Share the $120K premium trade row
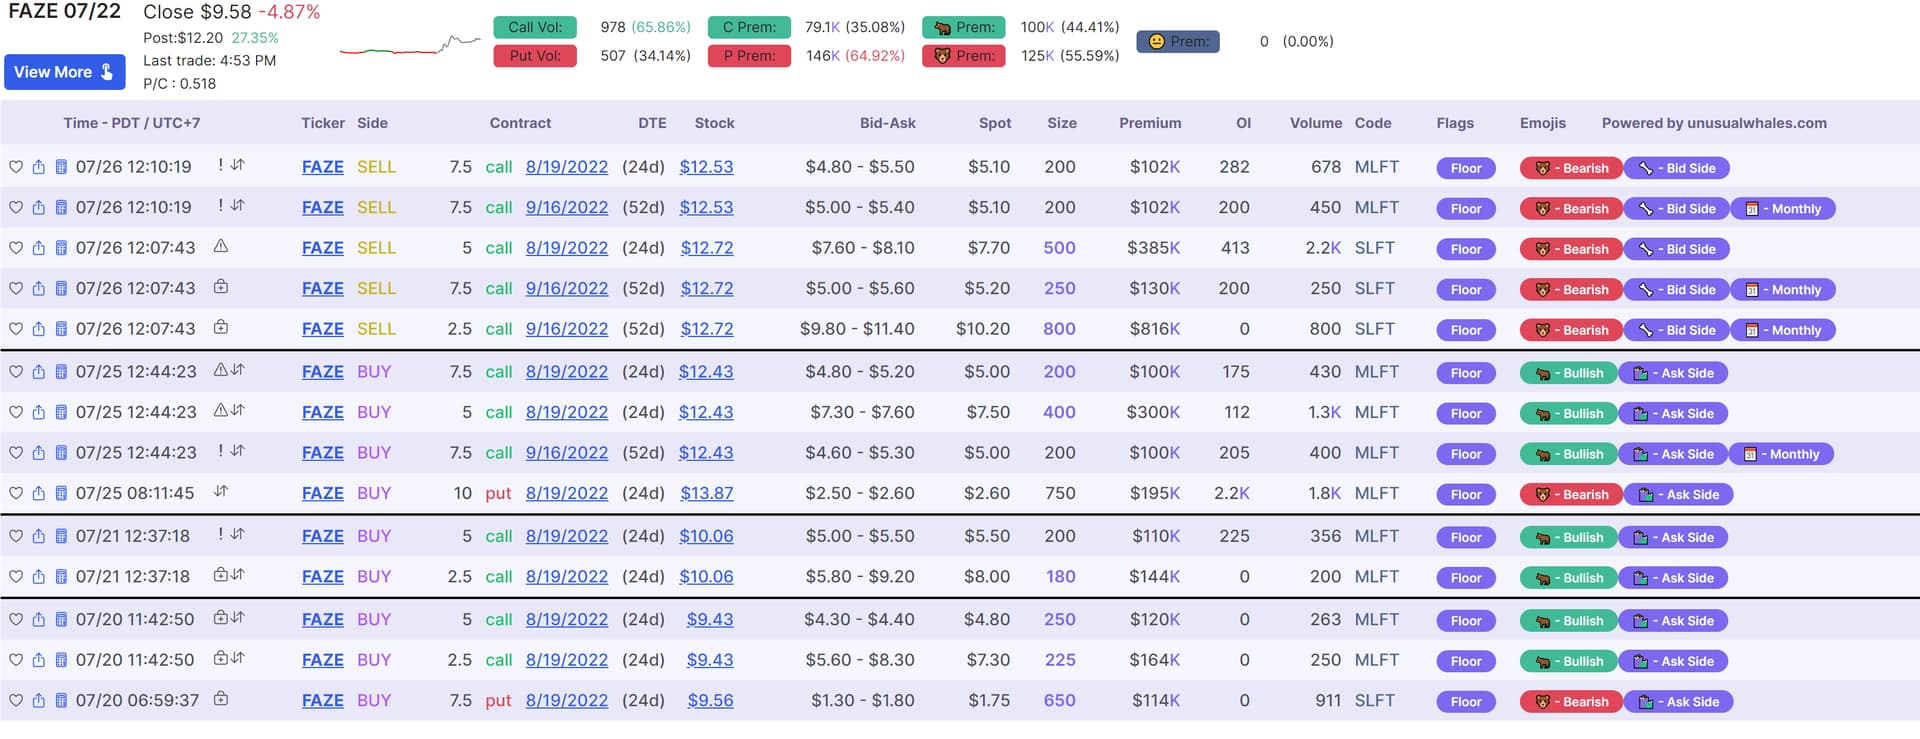This screenshot has height=739, width=1920. pyautogui.click(x=39, y=620)
